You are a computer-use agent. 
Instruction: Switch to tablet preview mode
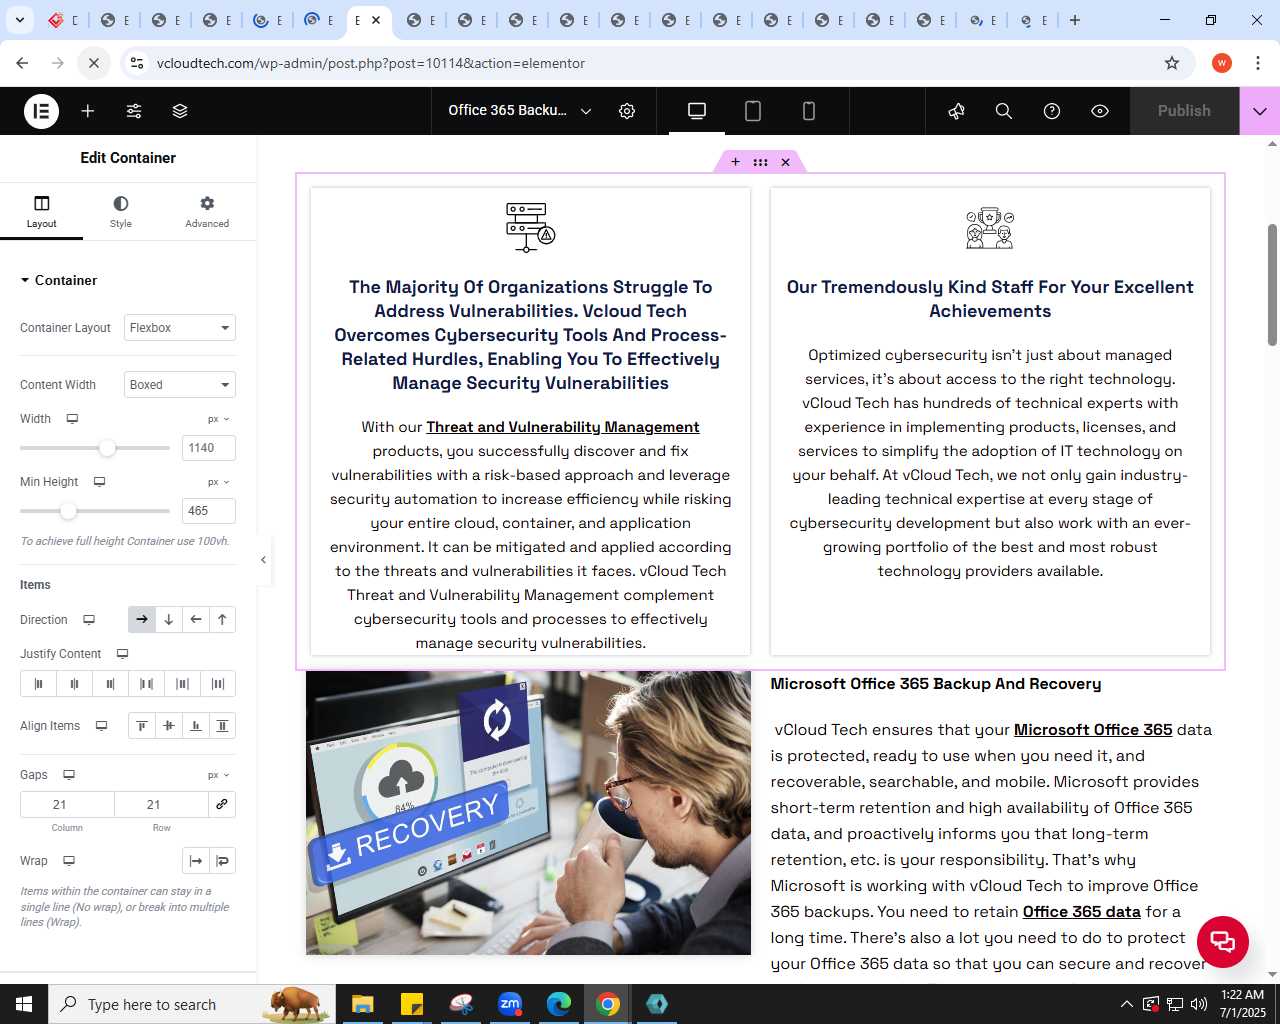753,111
